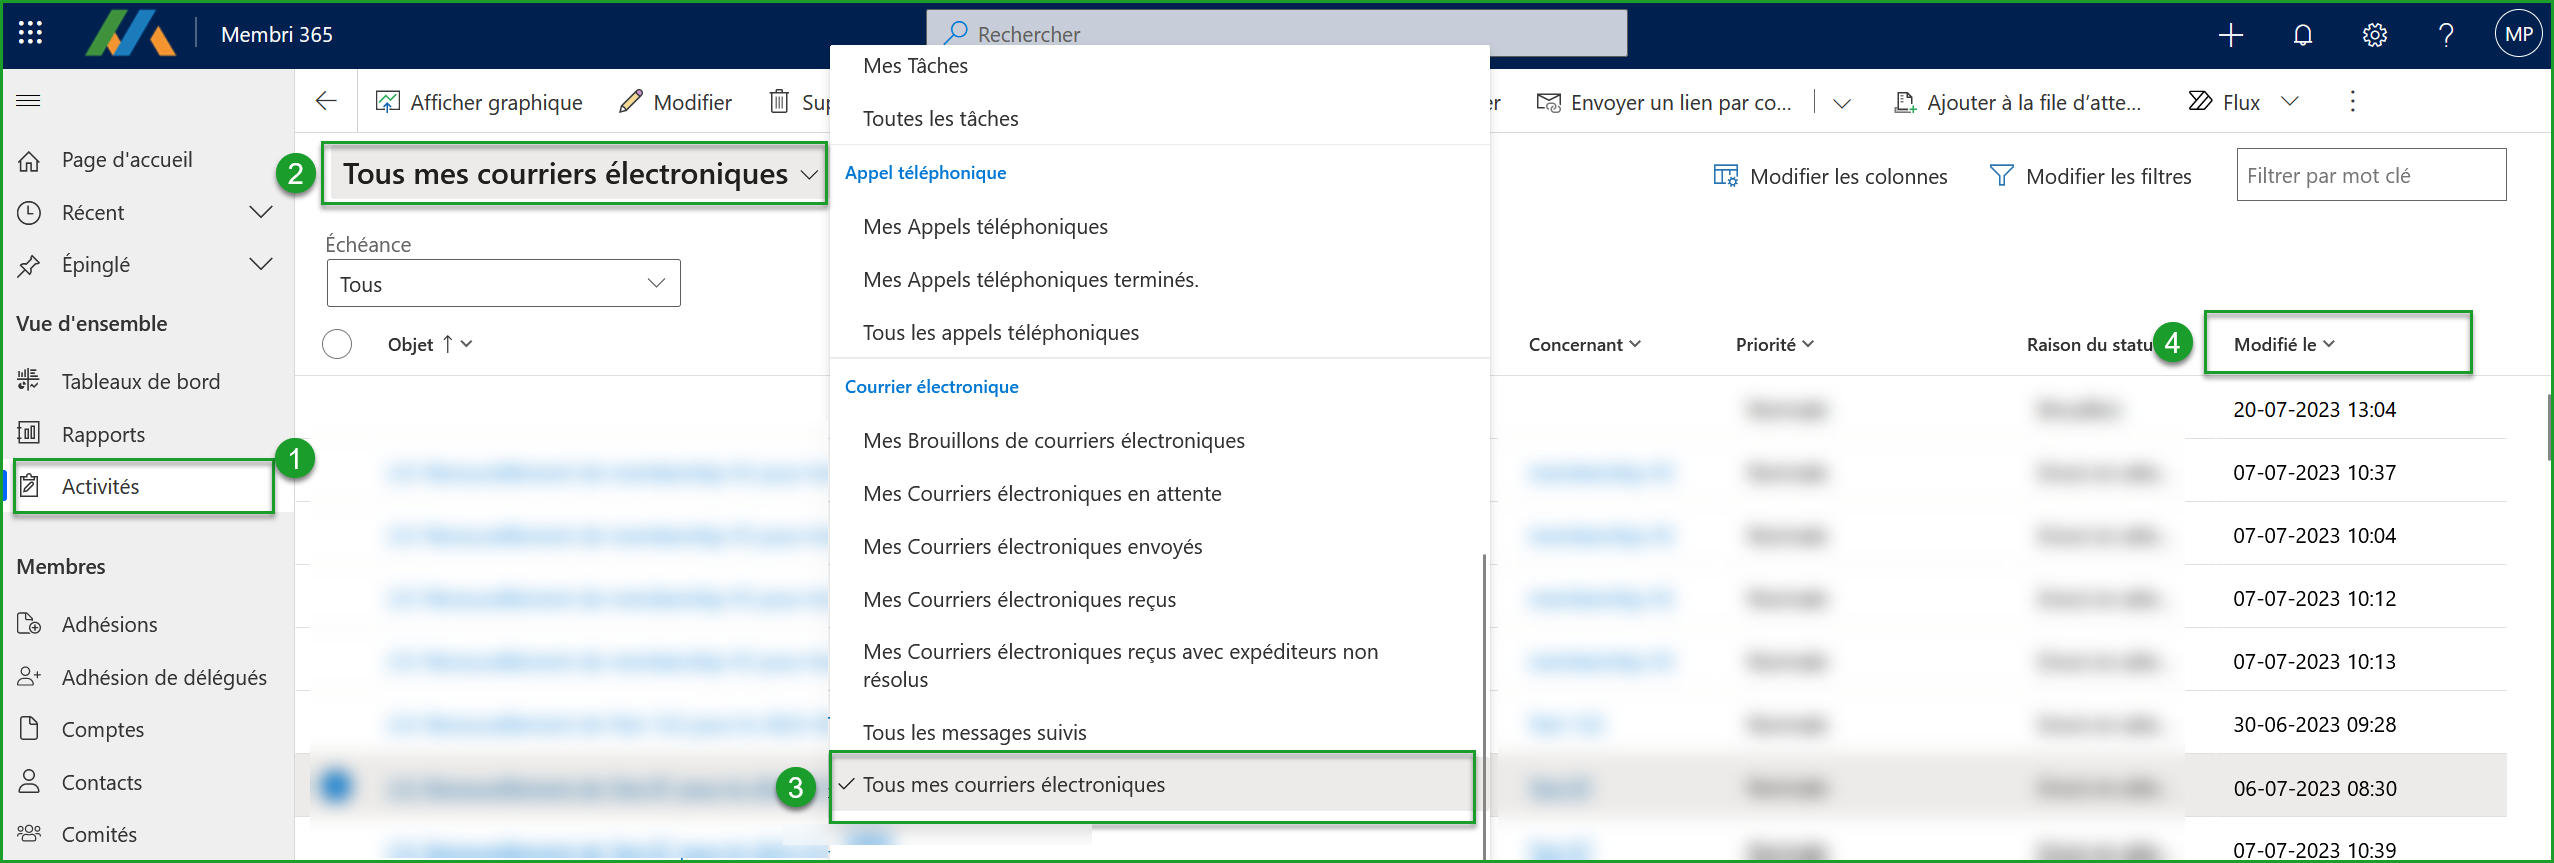The width and height of the screenshot is (2554, 863).
Task: Click the back arrow in toolbar
Action: coord(326,101)
